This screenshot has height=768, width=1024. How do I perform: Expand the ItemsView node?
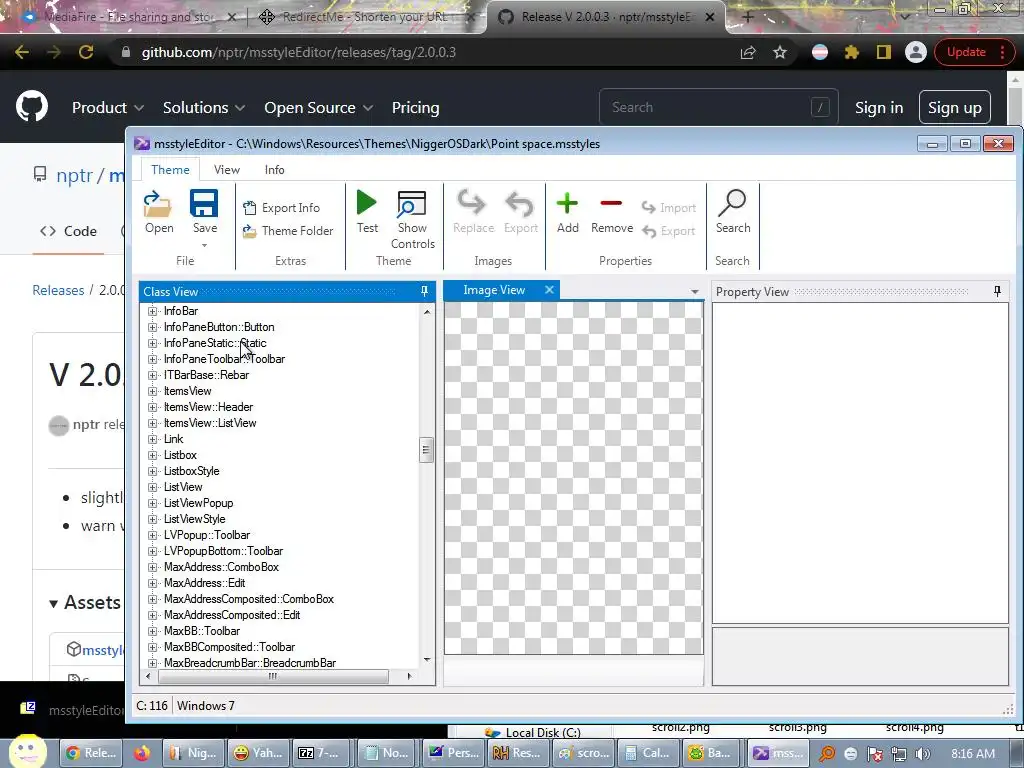tap(153, 391)
